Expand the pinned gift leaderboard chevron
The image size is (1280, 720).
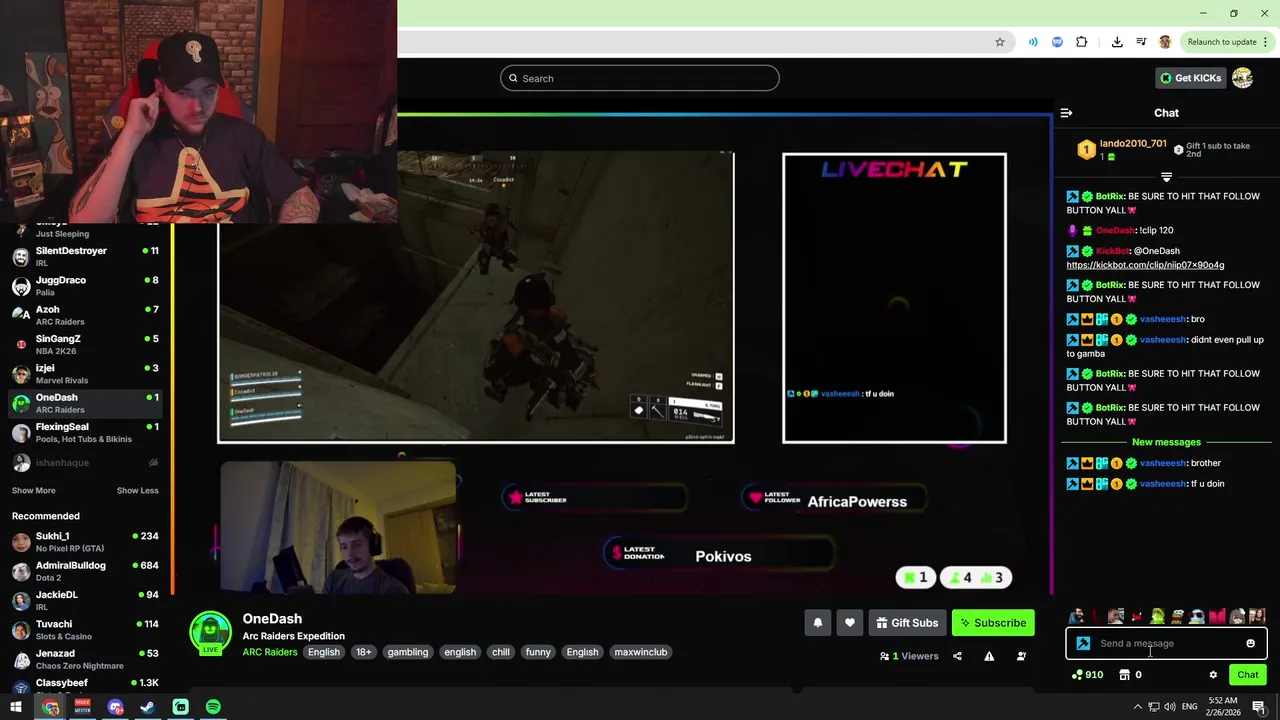1166,177
